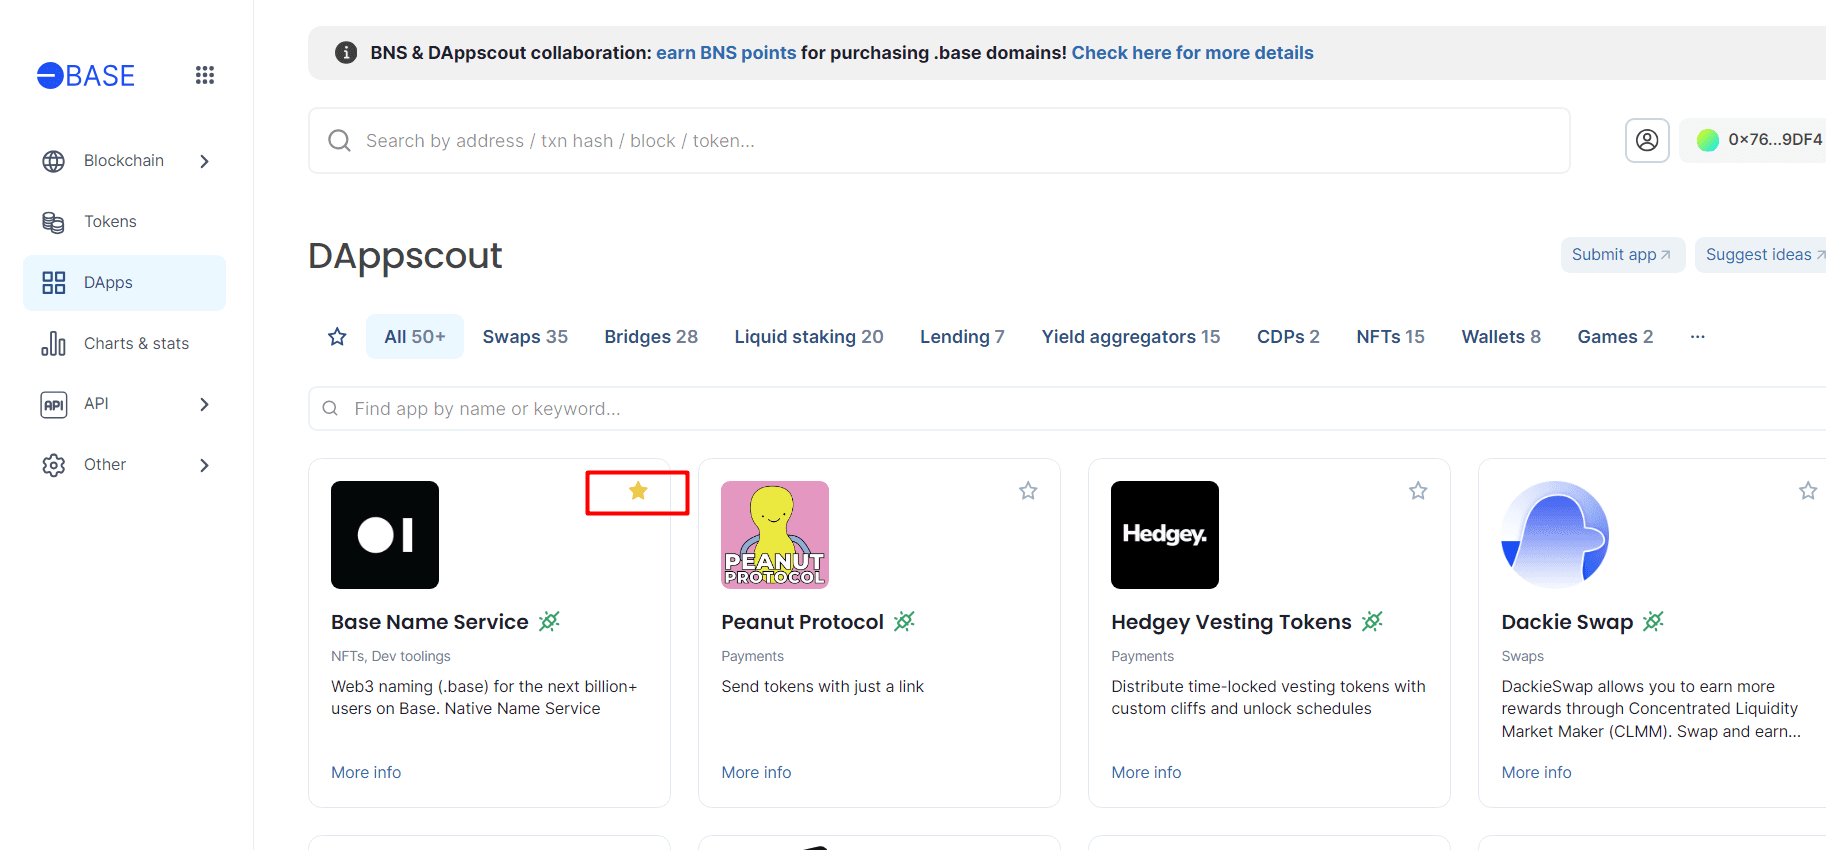Switch to Liquid staking 20 tab
1826x850 pixels.
click(x=809, y=337)
